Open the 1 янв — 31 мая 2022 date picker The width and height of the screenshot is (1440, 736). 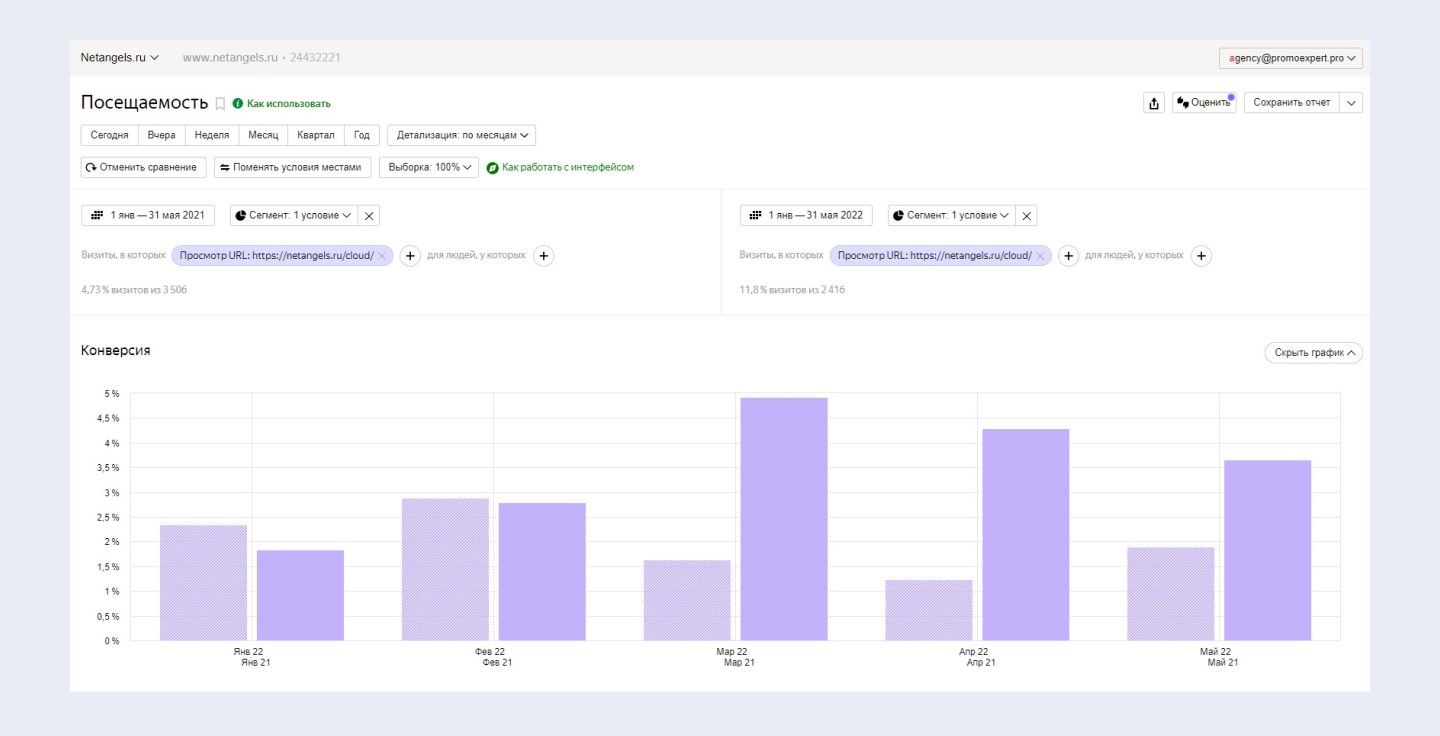click(x=806, y=216)
